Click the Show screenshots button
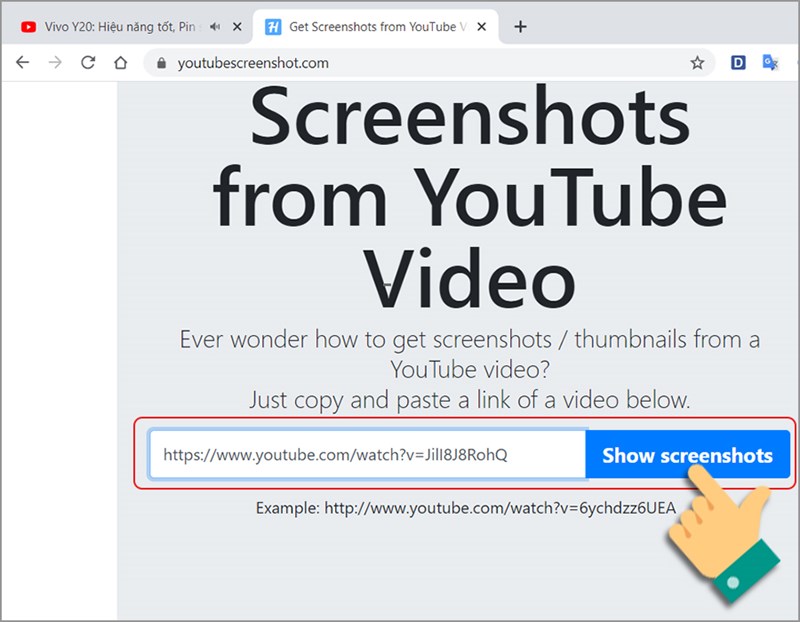 687,454
